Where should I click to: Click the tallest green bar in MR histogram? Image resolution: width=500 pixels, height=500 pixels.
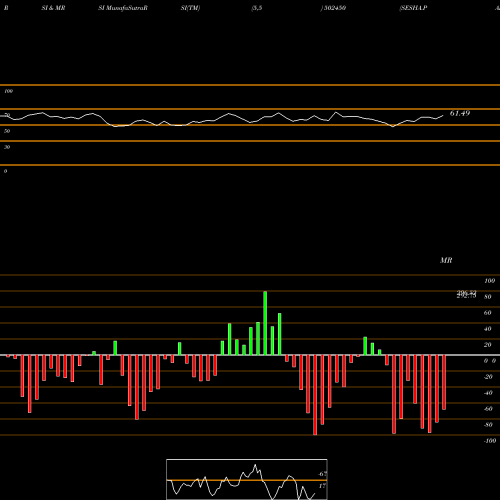pos(265,323)
